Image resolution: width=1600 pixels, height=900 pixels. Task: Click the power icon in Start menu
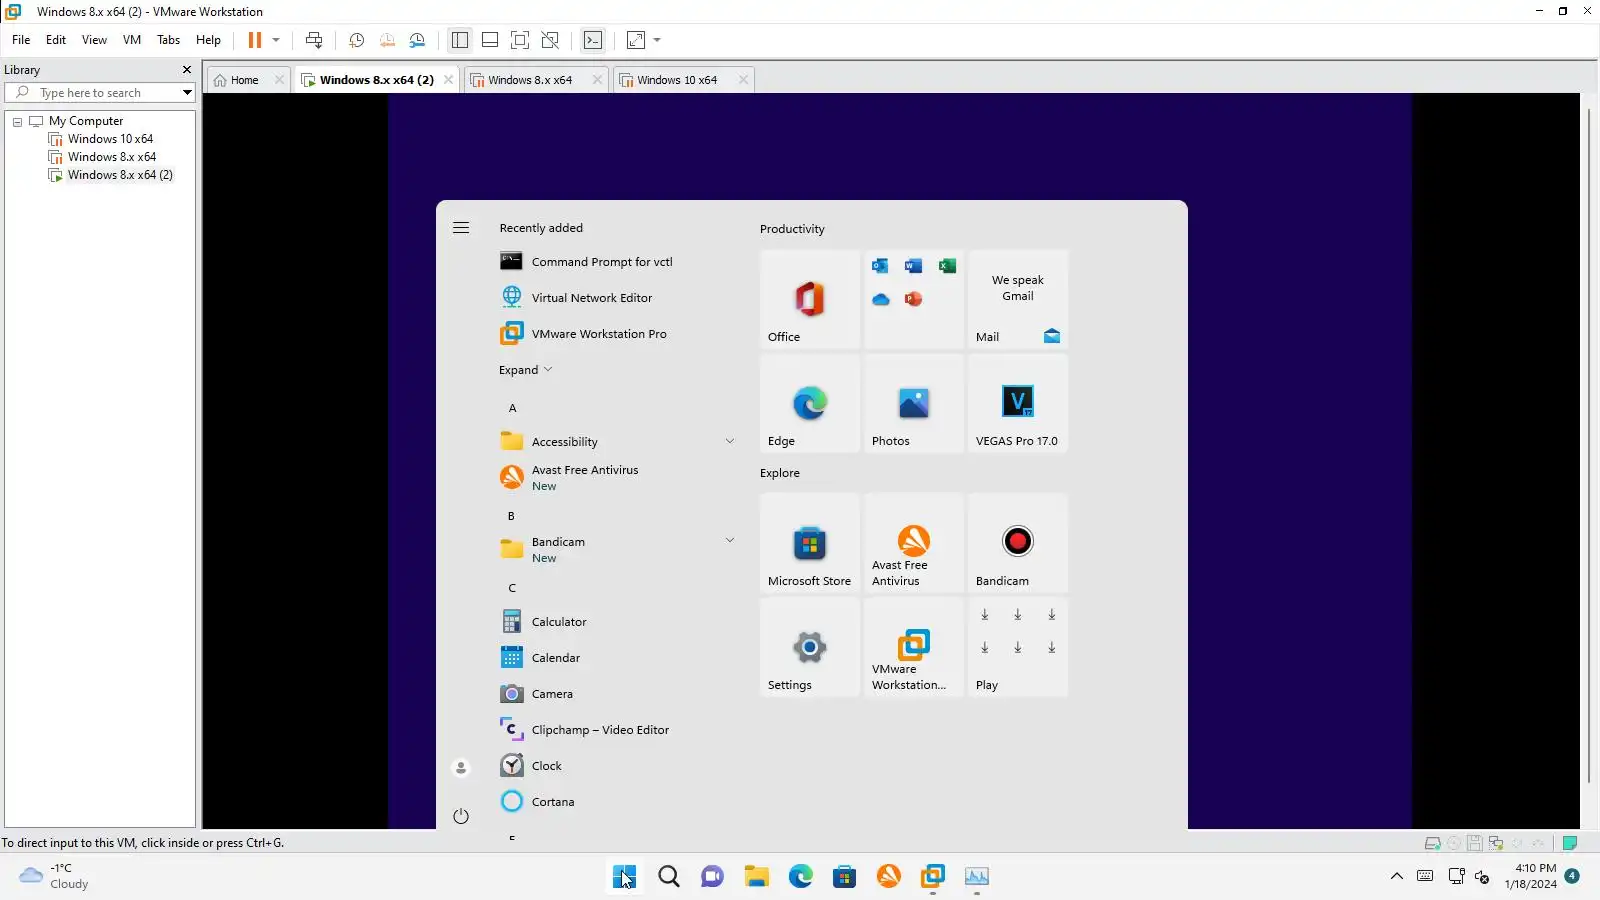click(461, 816)
